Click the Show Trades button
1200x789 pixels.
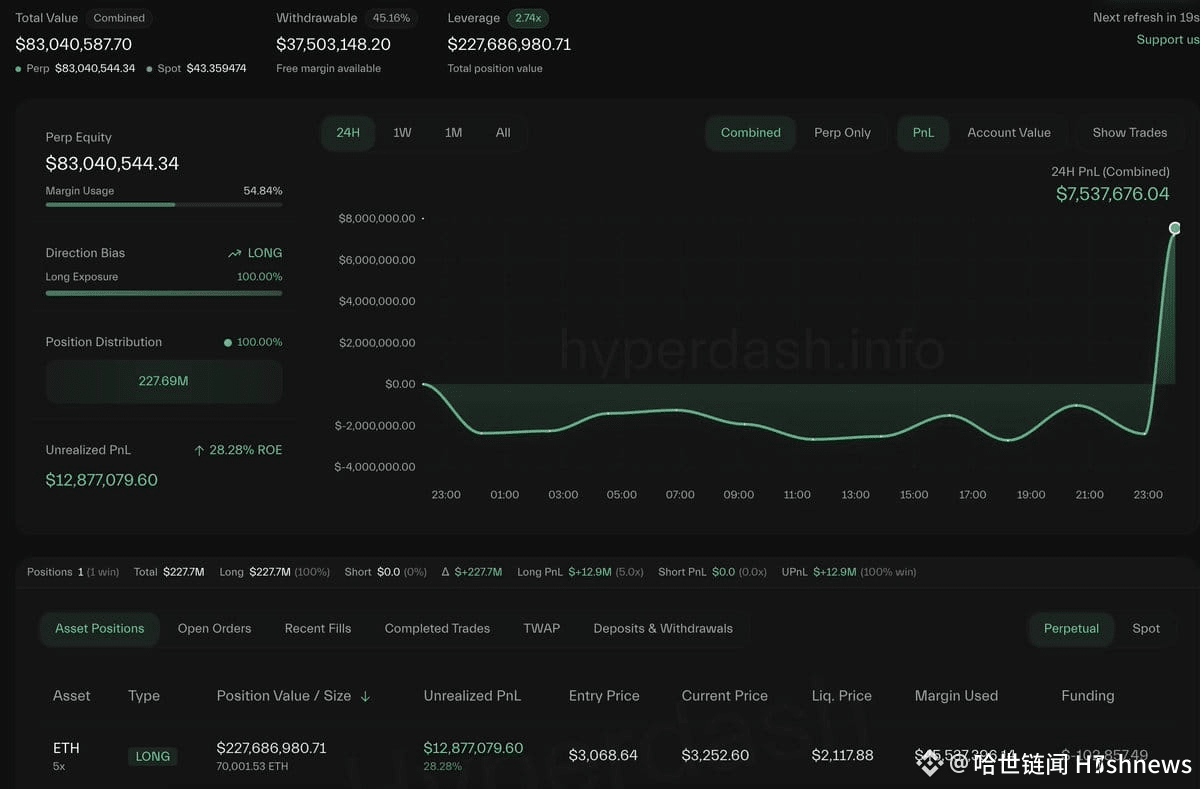coord(1129,133)
